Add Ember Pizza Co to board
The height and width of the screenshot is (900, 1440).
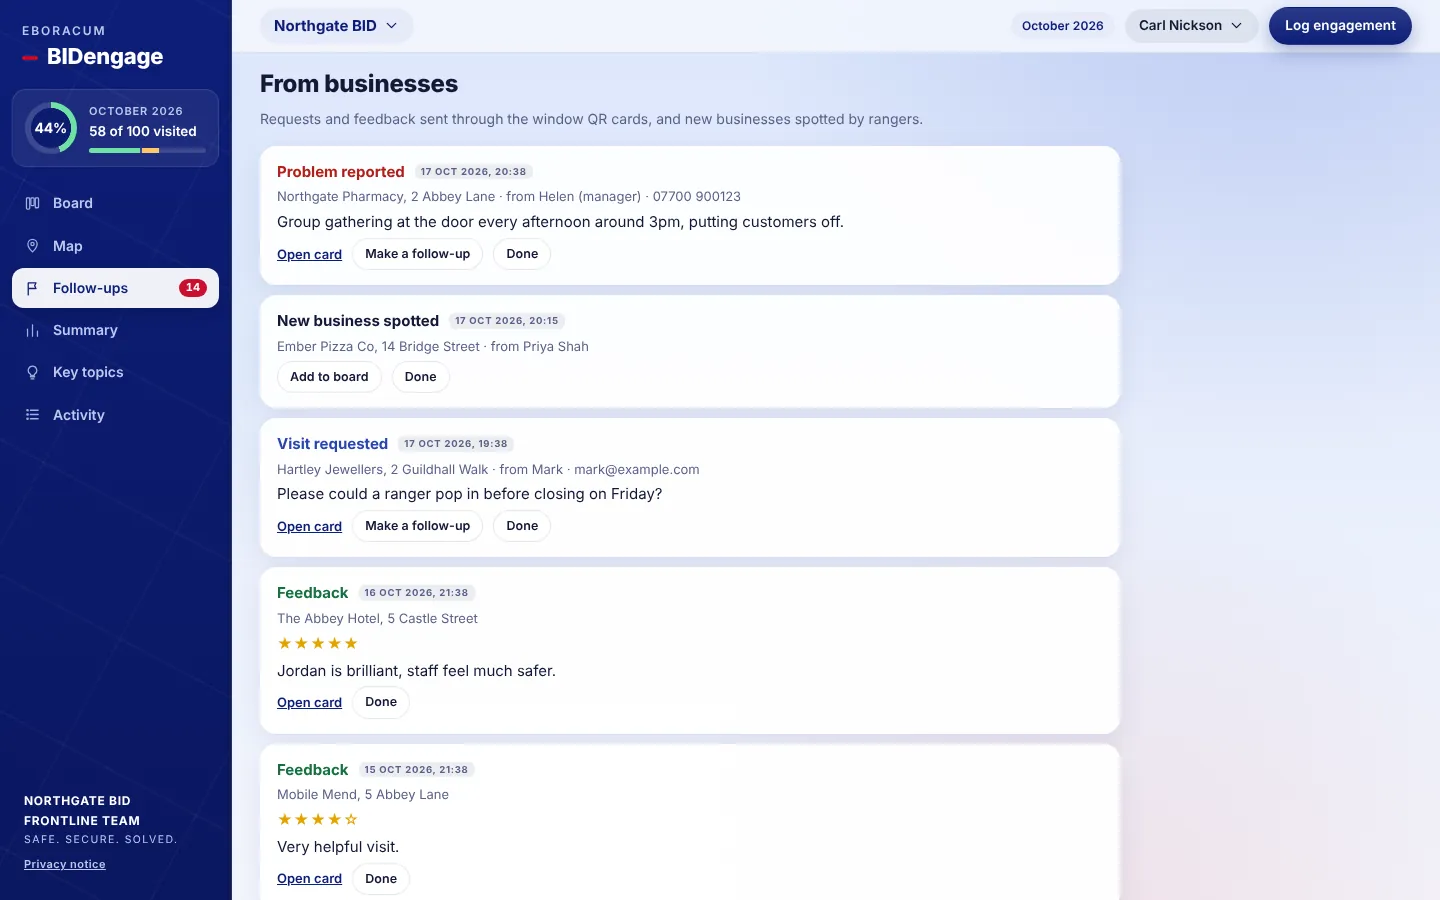click(x=329, y=377)
